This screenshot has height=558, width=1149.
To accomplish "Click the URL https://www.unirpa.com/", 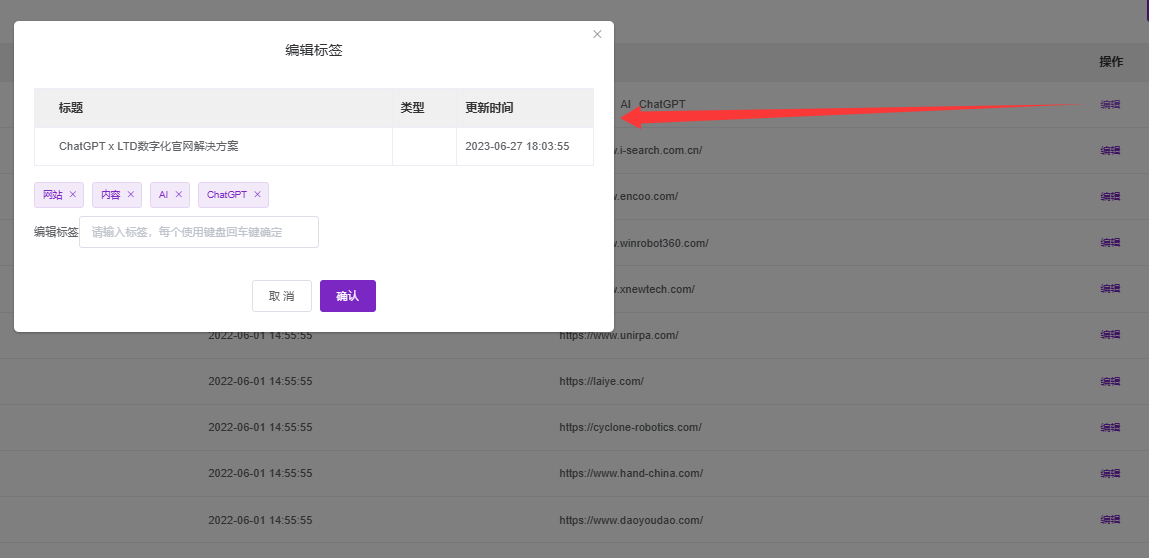I will [618, 335].
